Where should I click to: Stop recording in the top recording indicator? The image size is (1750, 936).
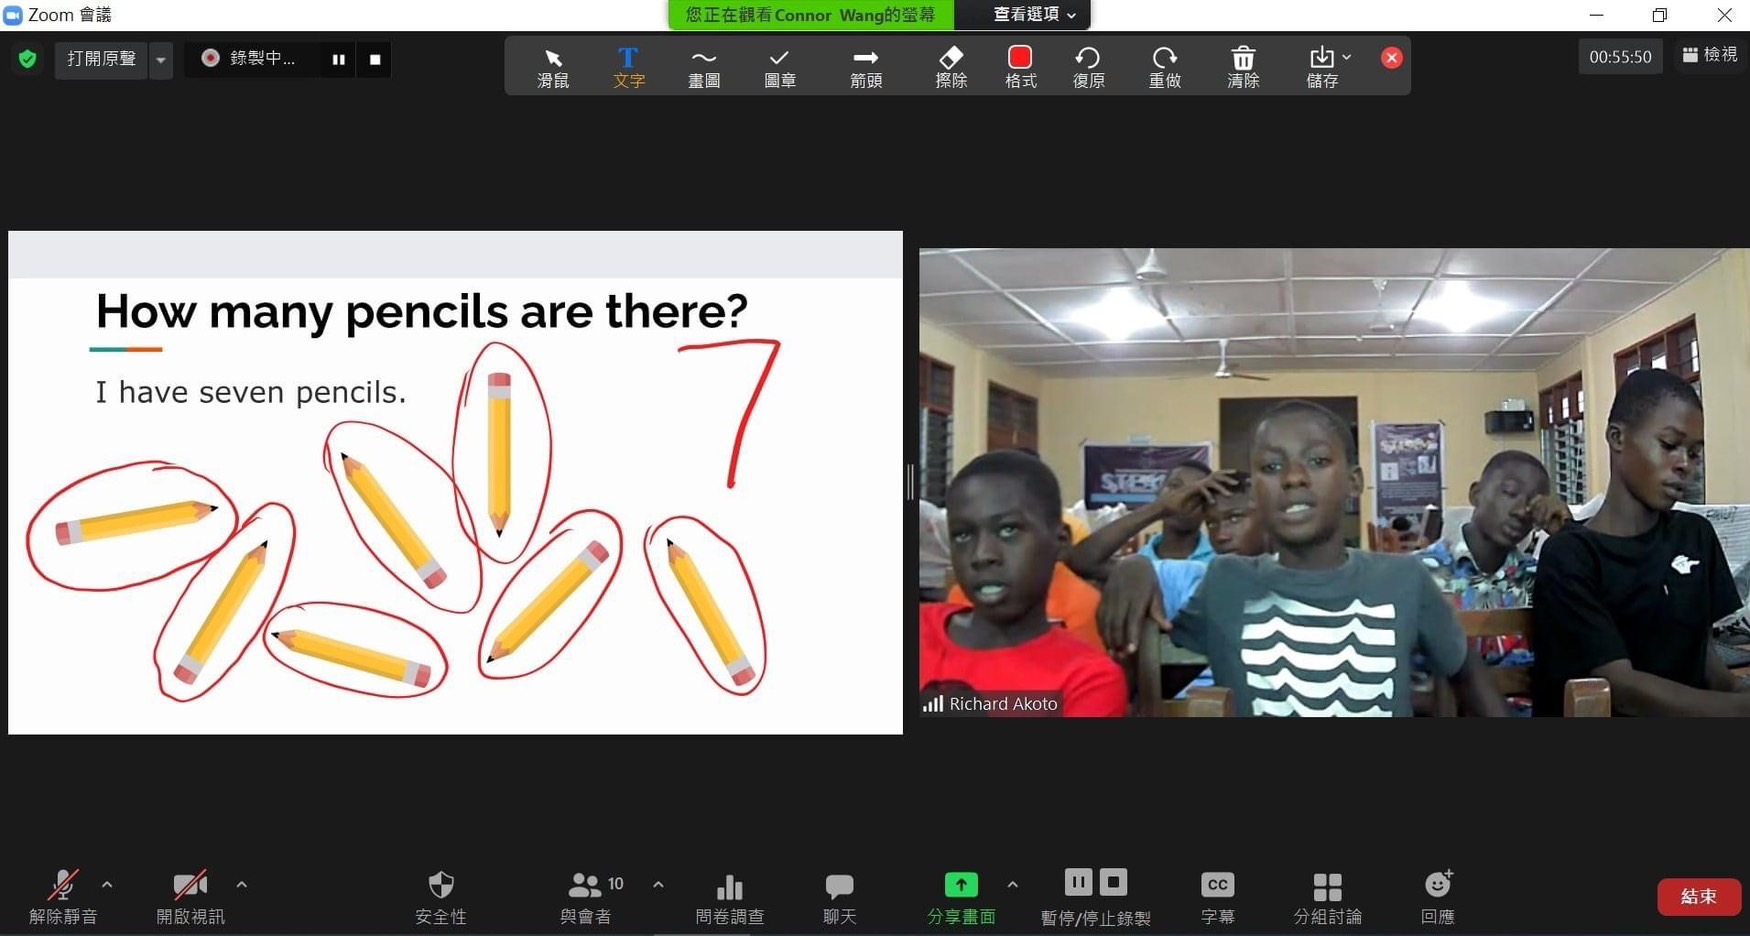tap(375, 60)
